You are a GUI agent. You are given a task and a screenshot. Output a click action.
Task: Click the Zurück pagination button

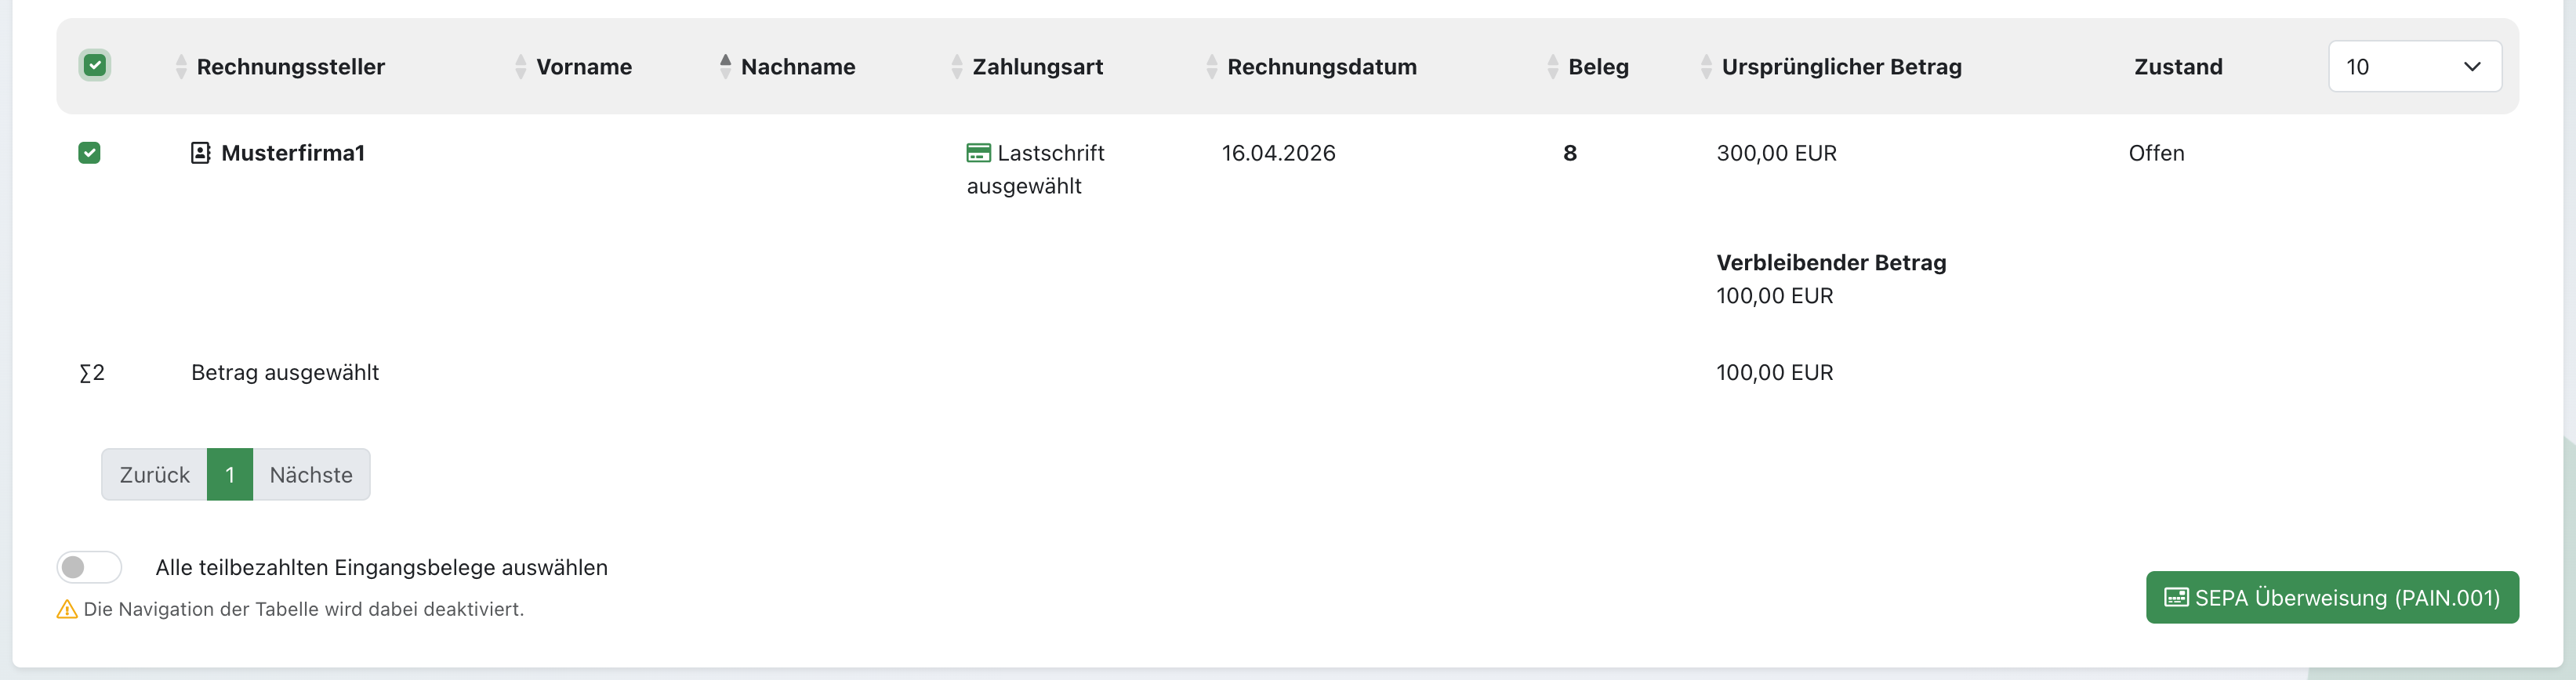[155, 474]
